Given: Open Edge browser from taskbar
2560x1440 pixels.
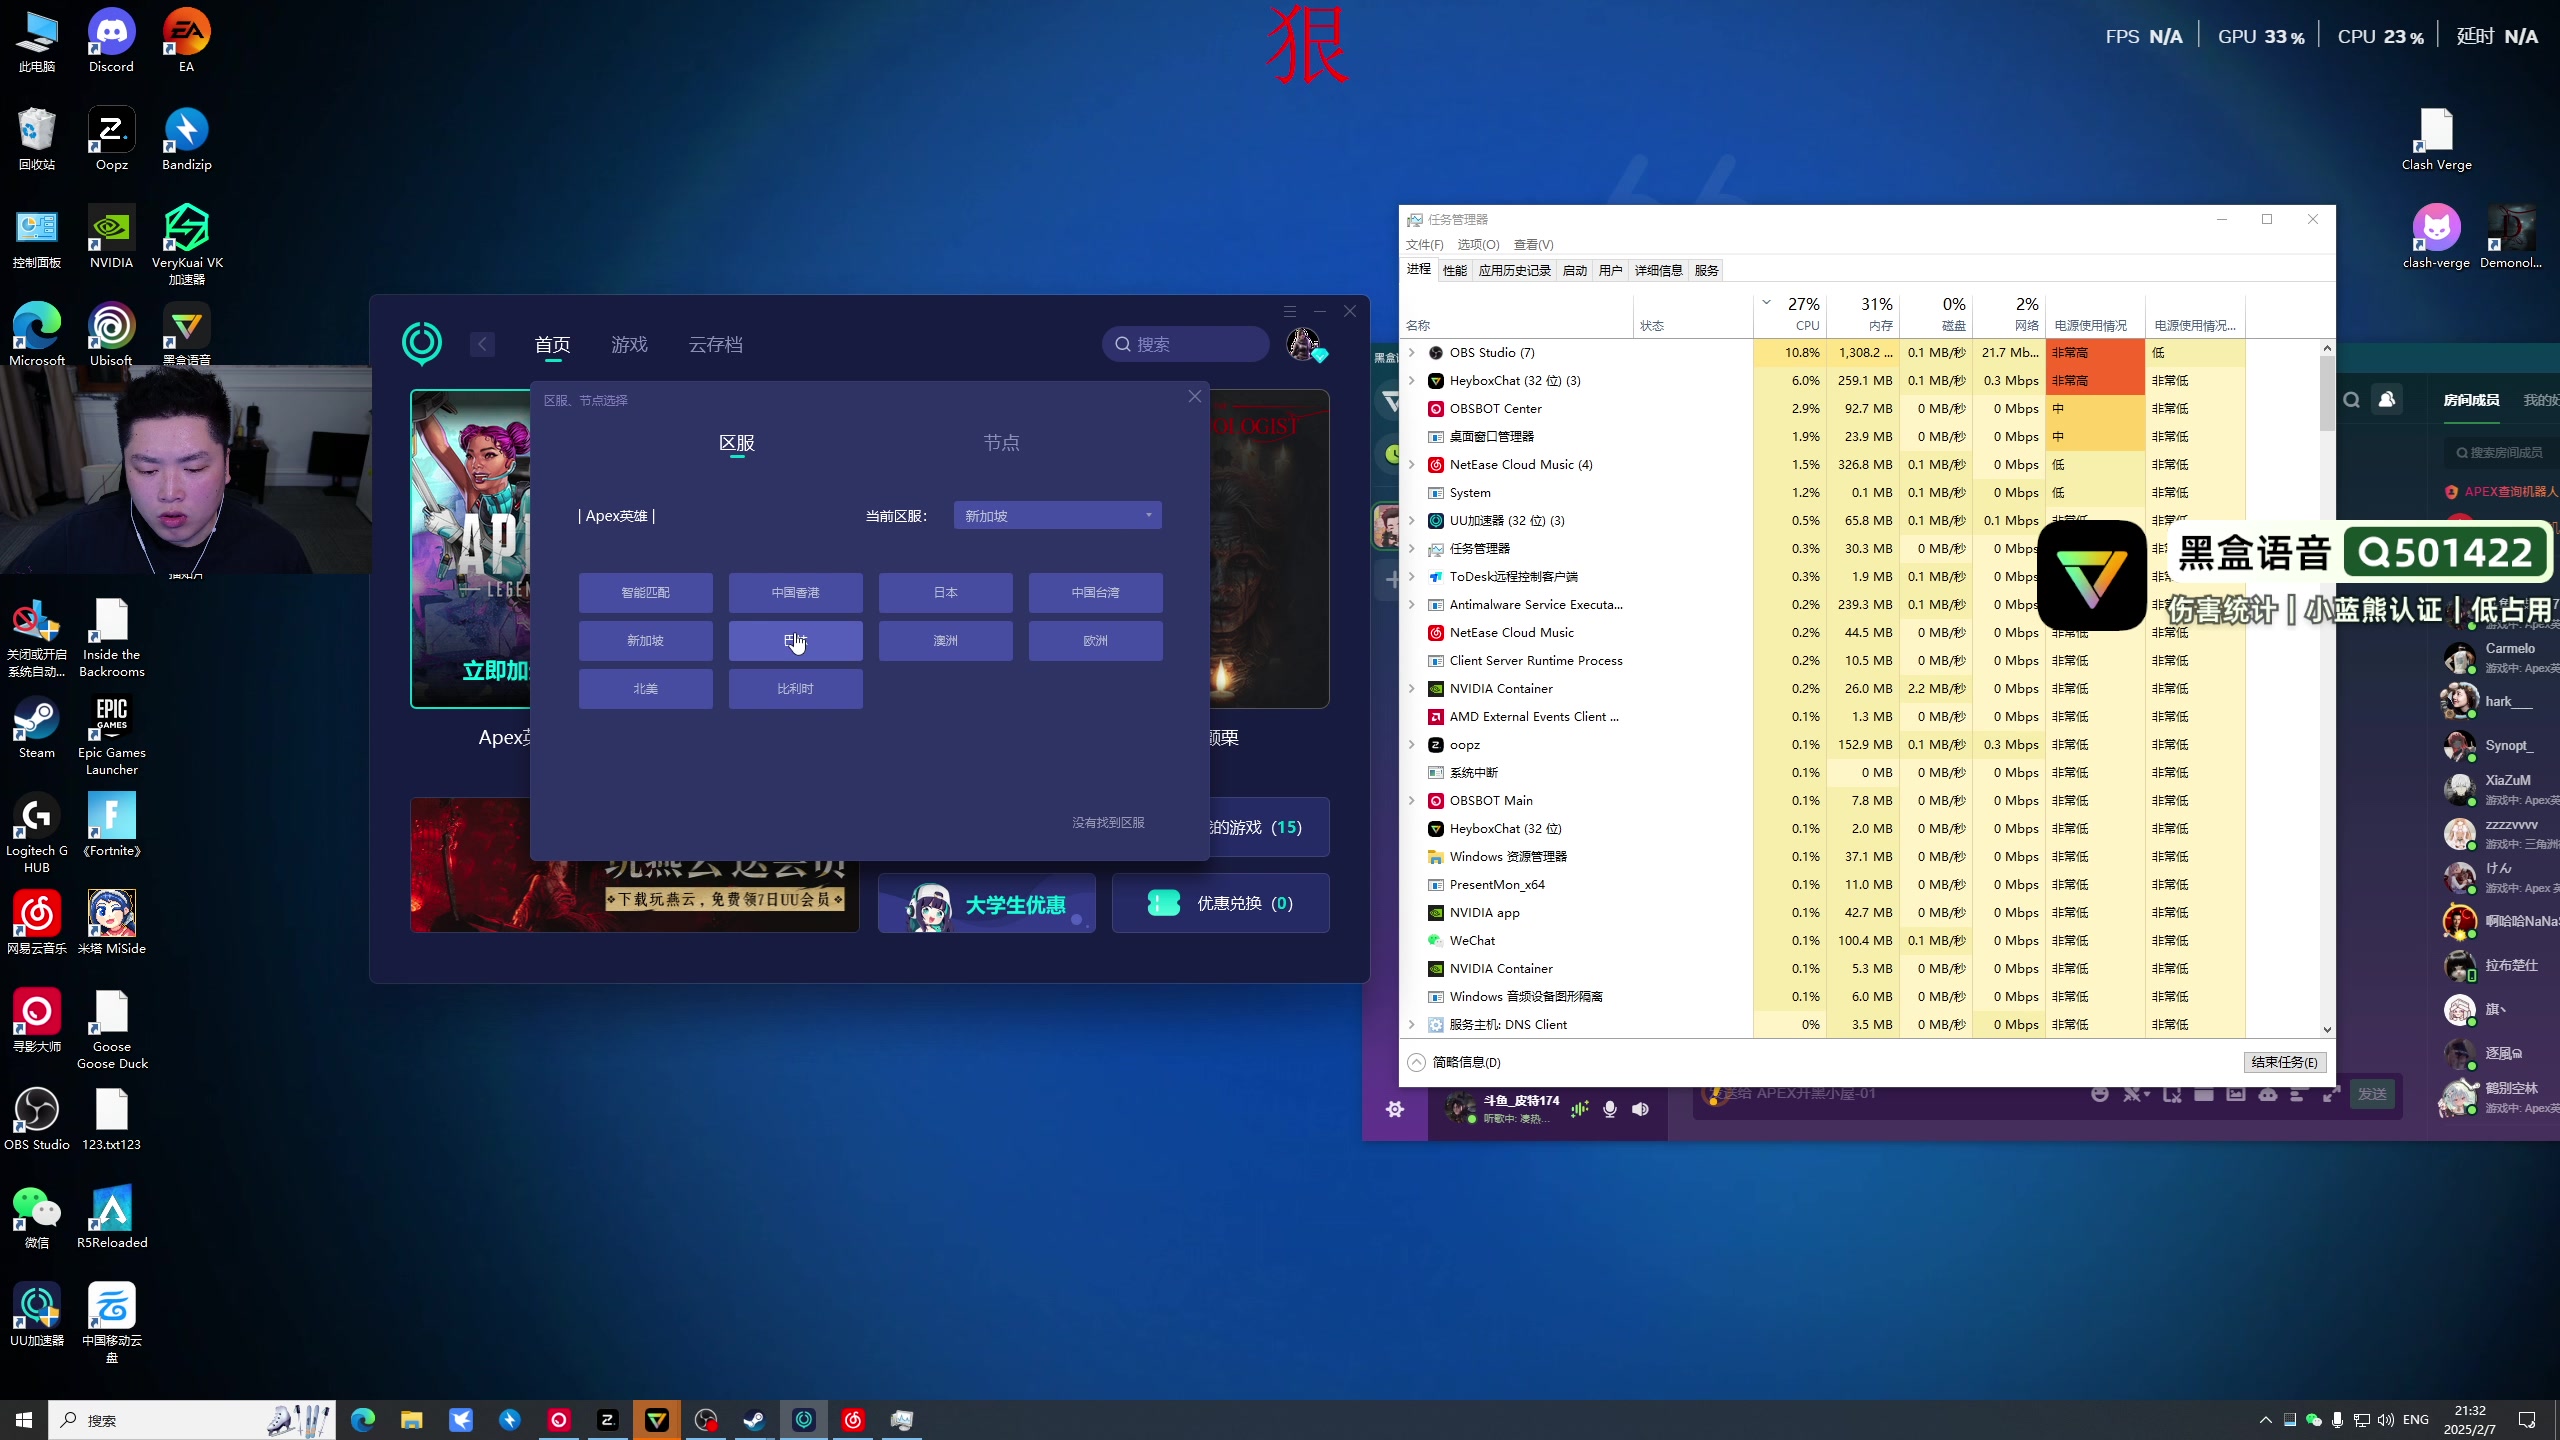Looking at the screenshot, I should (x=362, y=1420).
